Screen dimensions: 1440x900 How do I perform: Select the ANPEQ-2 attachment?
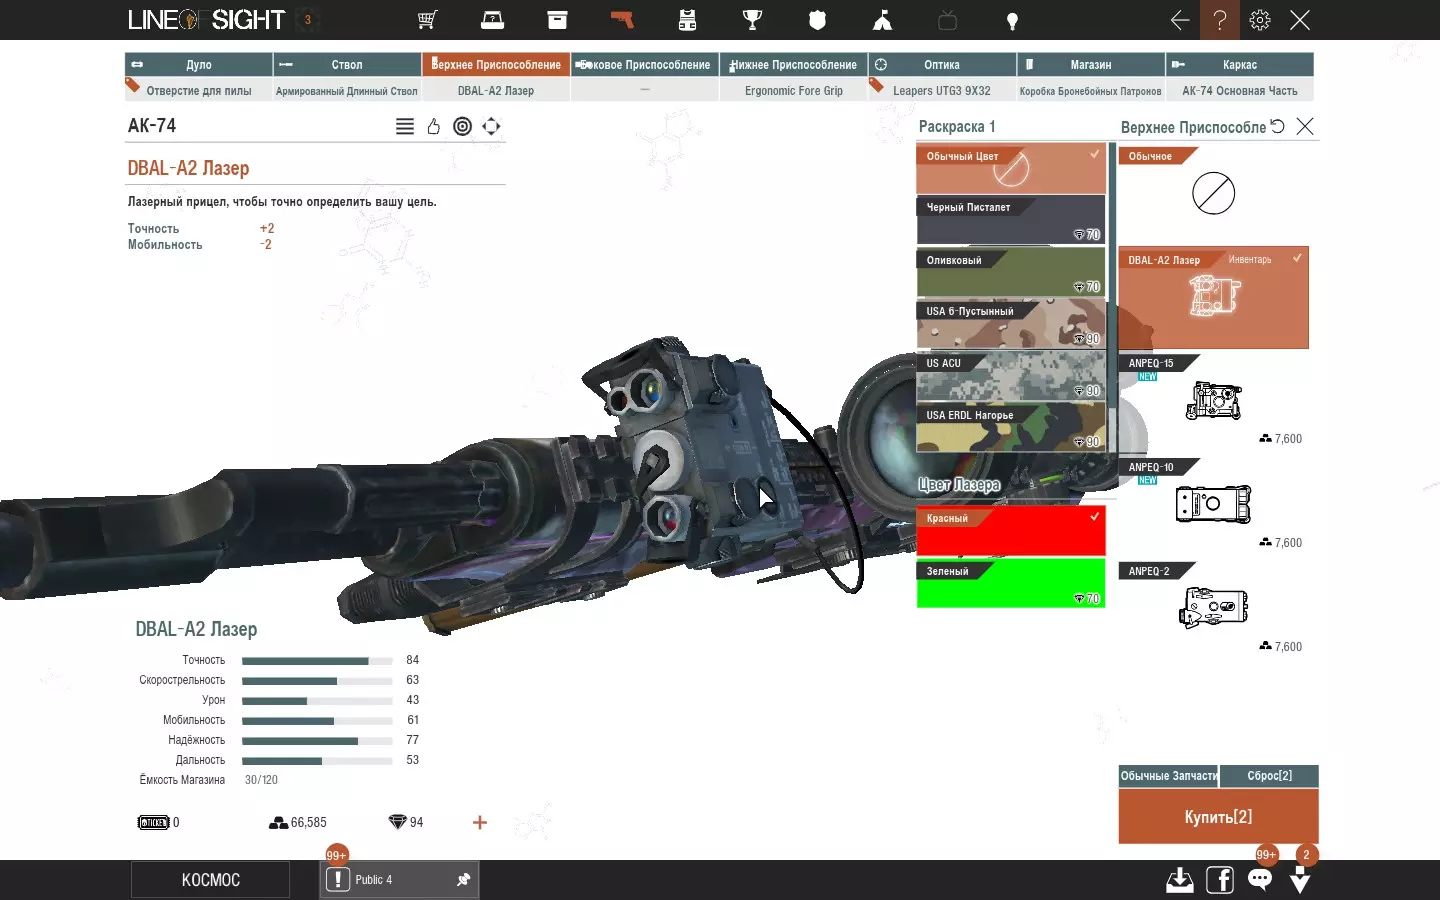tap(1213, 609)
